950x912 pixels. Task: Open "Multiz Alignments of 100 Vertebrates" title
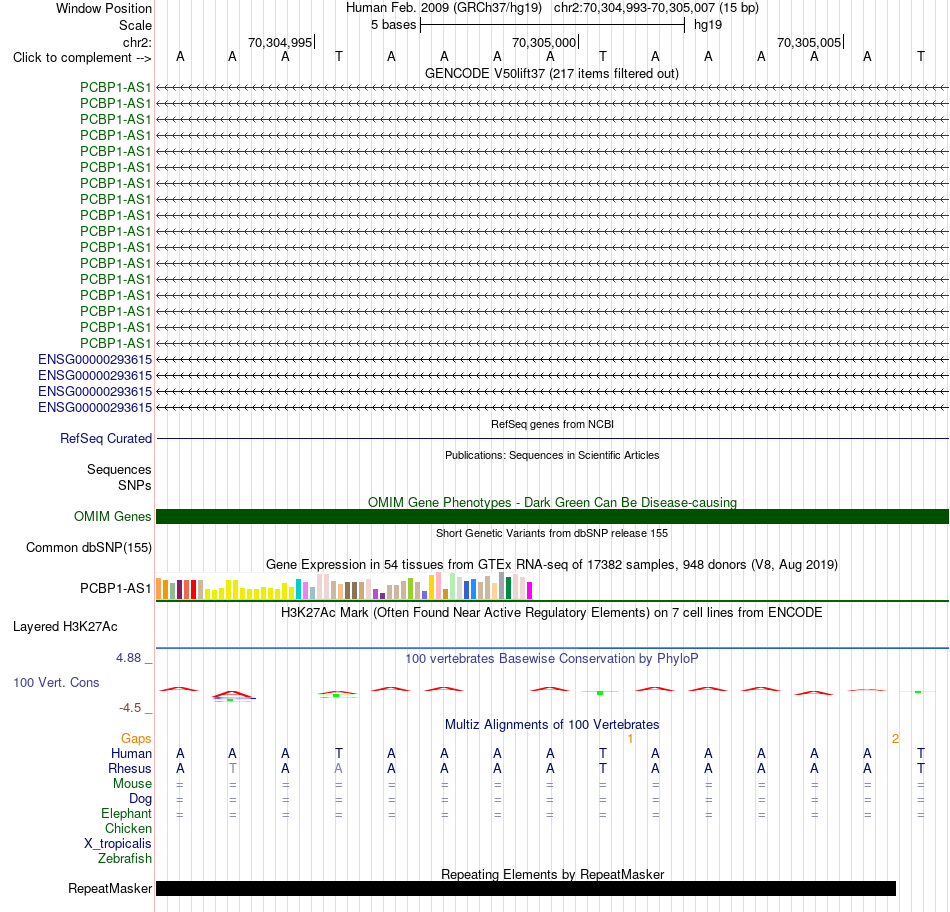coord(552,724)
